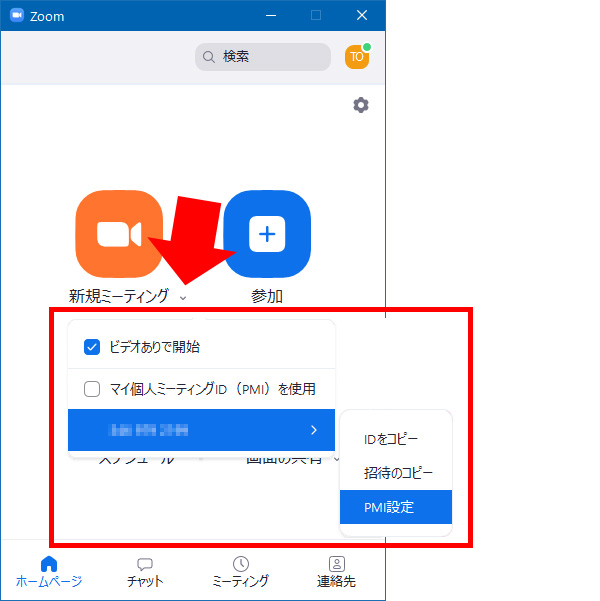Open the ミーティング meetings tab
The image size is (600, 601).
pos(241,572)
